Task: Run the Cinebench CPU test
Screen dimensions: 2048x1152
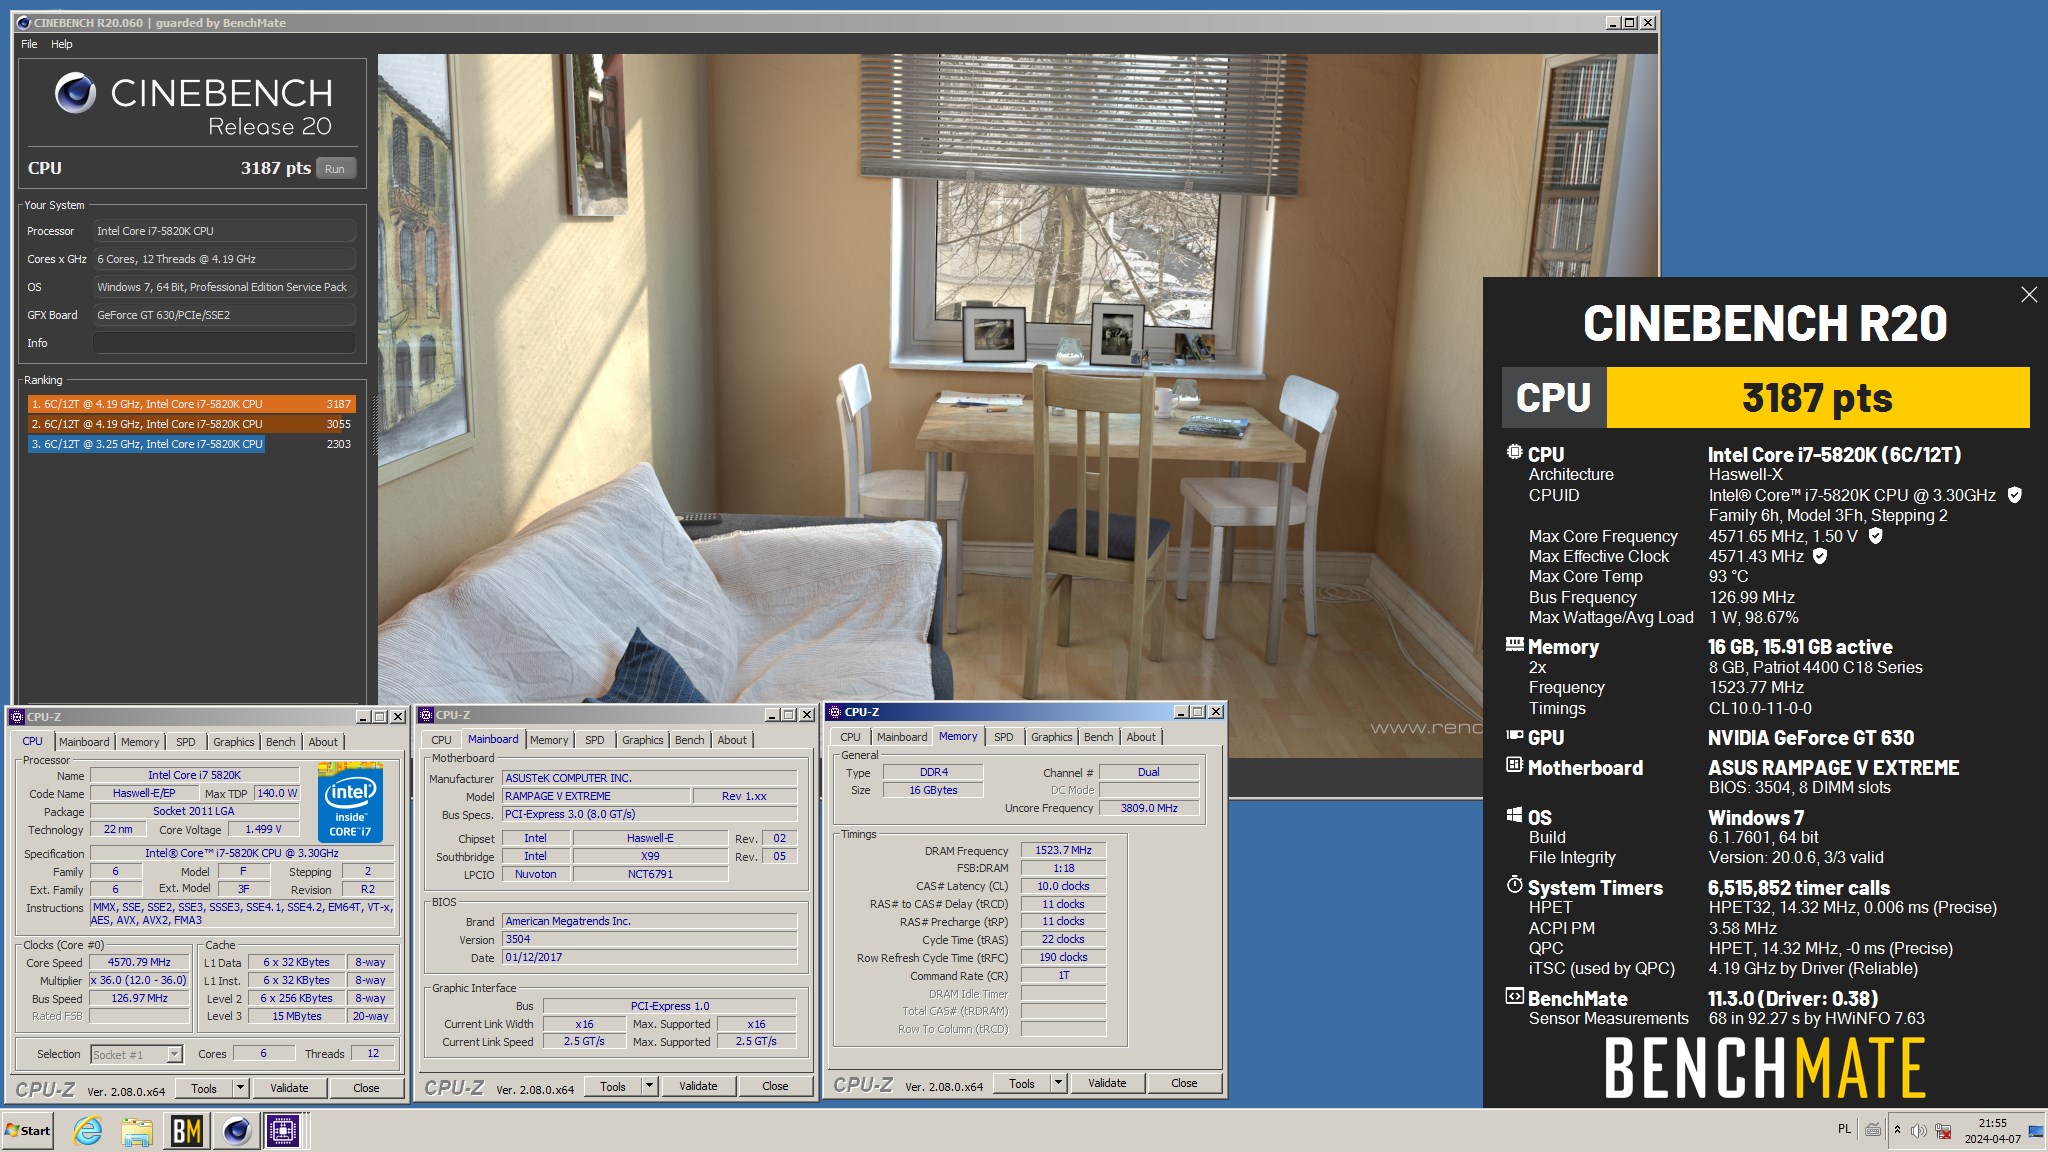Action: pyautogui.click(x=335, y=169)
